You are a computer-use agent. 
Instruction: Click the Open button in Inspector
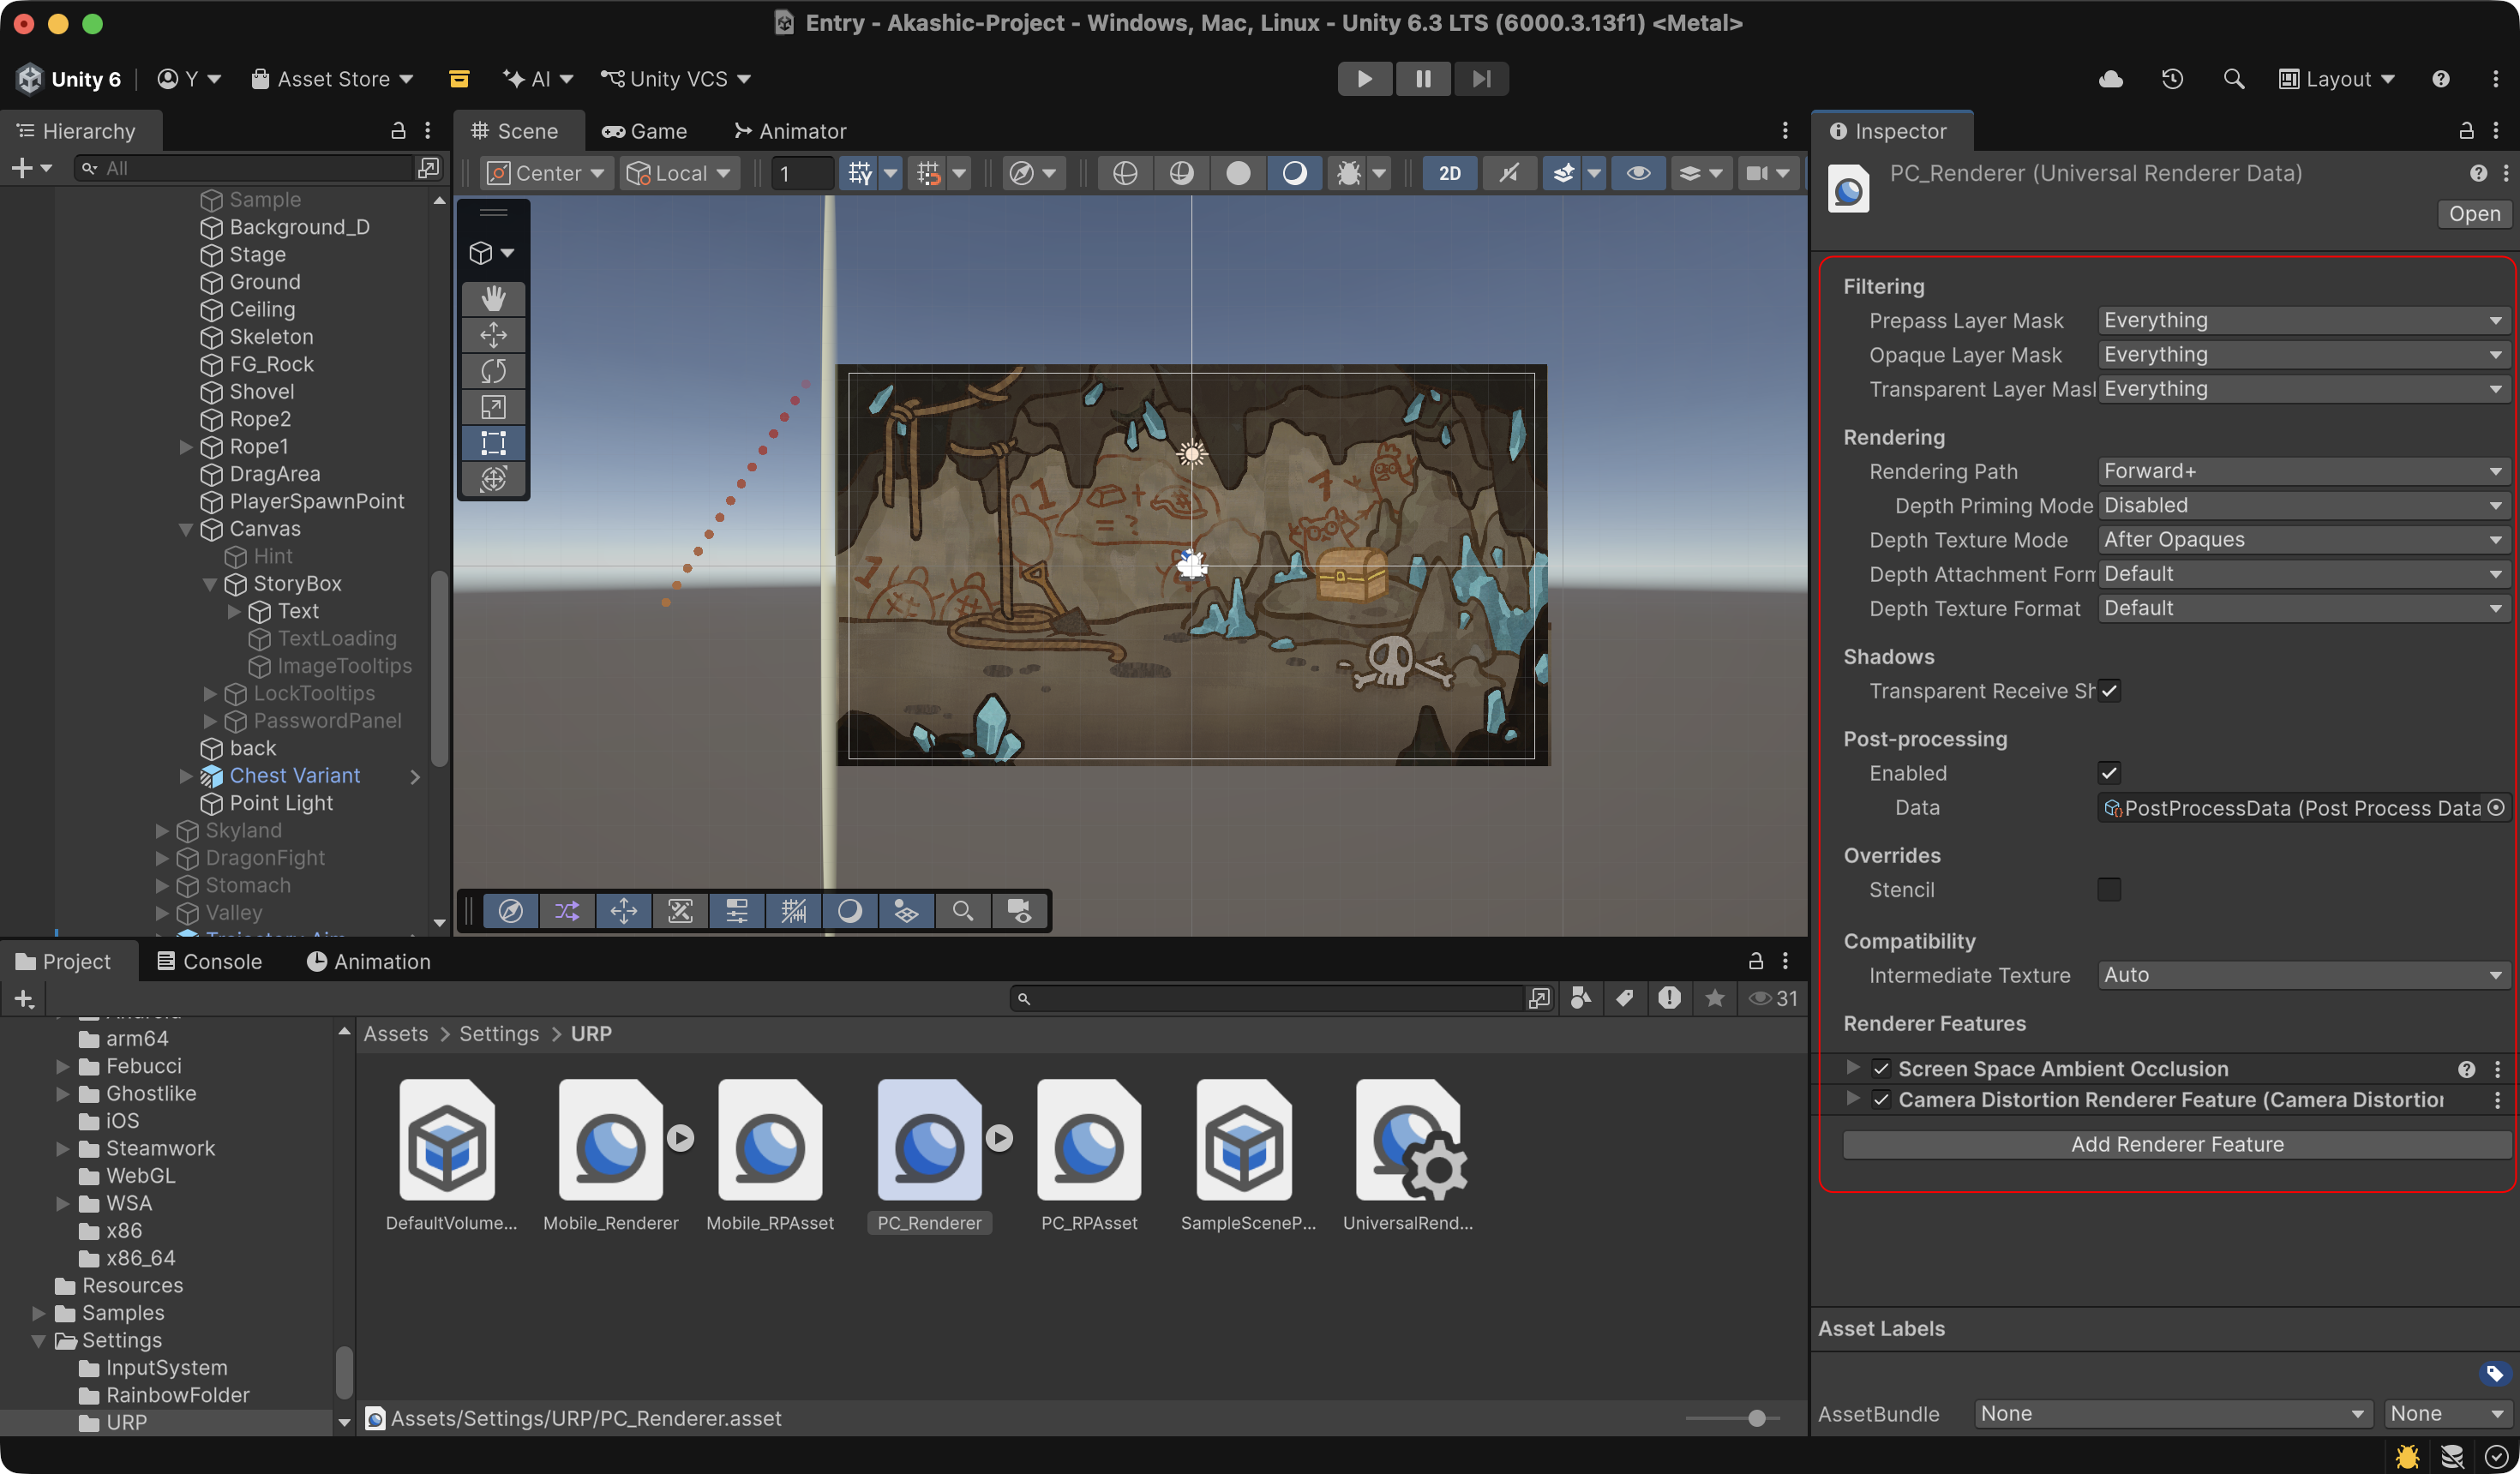pyautogui.click(x=2475, y=214)
